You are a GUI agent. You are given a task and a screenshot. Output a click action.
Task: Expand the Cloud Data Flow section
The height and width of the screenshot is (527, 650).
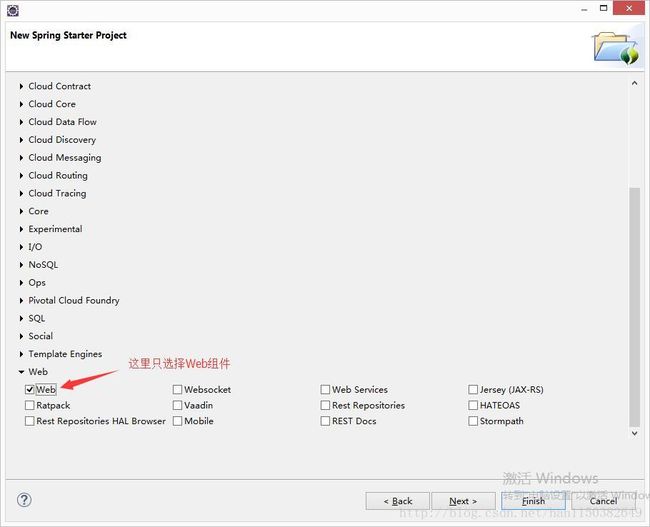21,122
